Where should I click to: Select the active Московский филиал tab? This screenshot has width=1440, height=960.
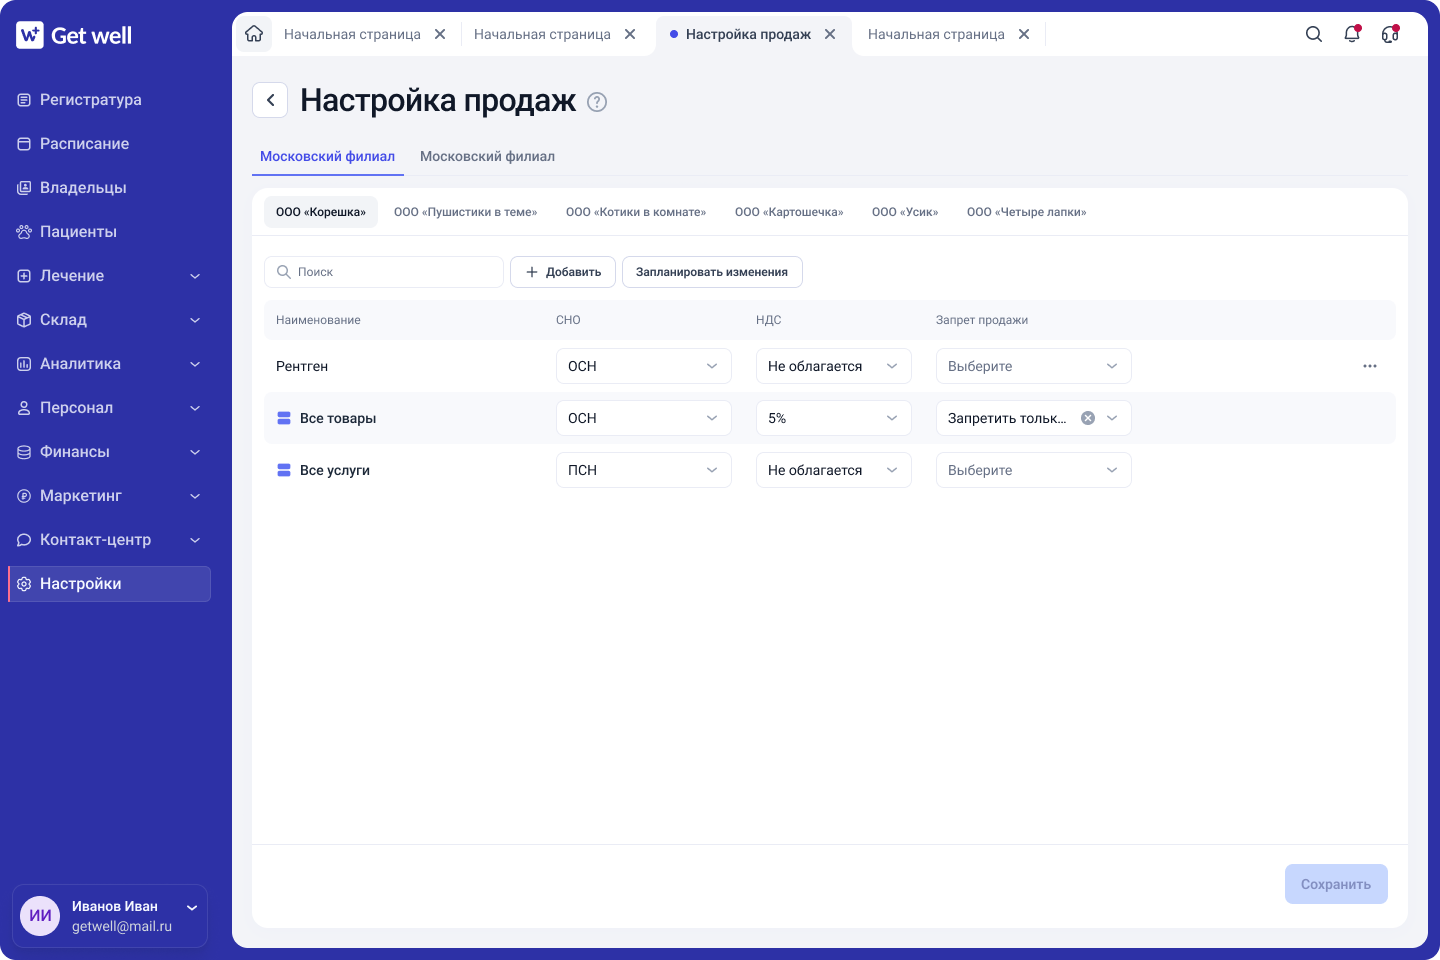click(328, 156)
